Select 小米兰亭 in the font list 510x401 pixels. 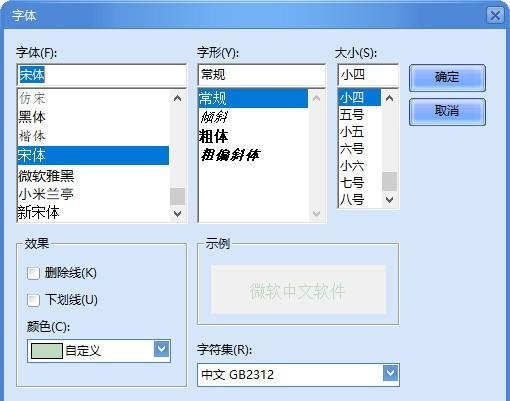[93, 194]
